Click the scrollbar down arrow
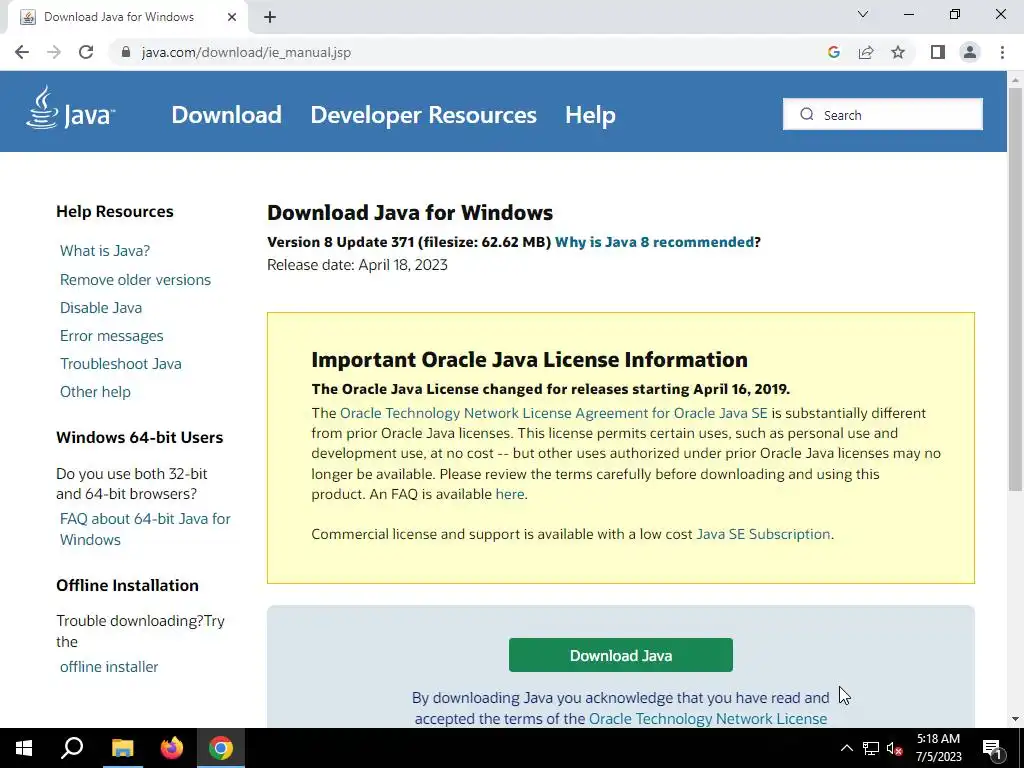The width and height of the screenshot is (1024, 768). point(1015,720)
